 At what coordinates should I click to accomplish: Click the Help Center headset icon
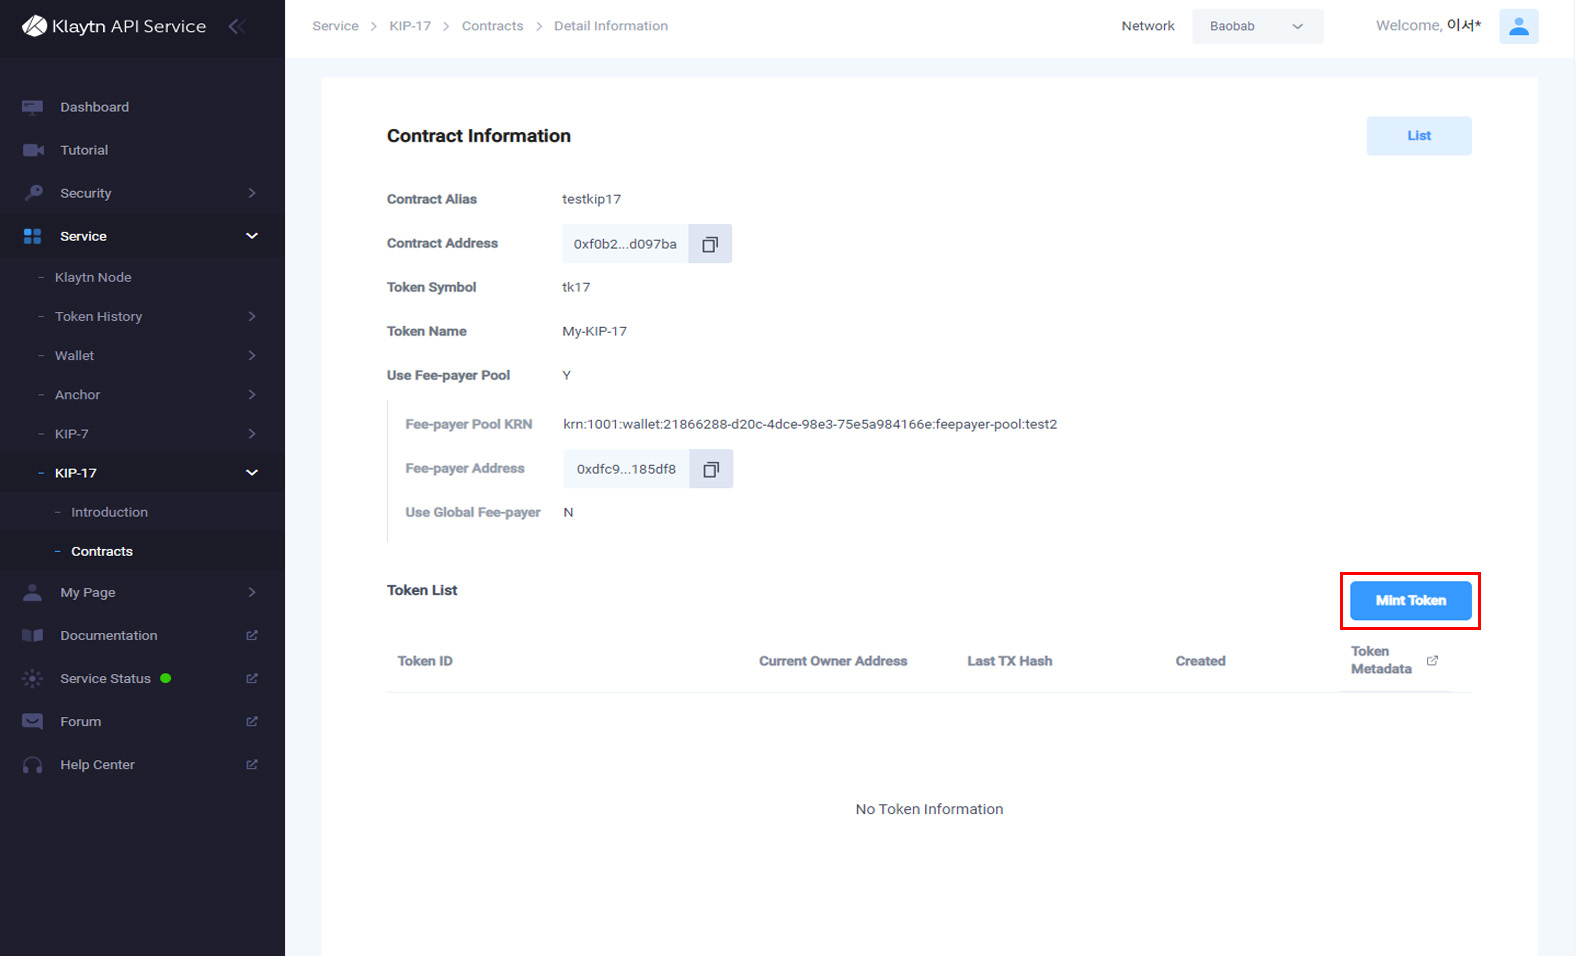[32, 764]
